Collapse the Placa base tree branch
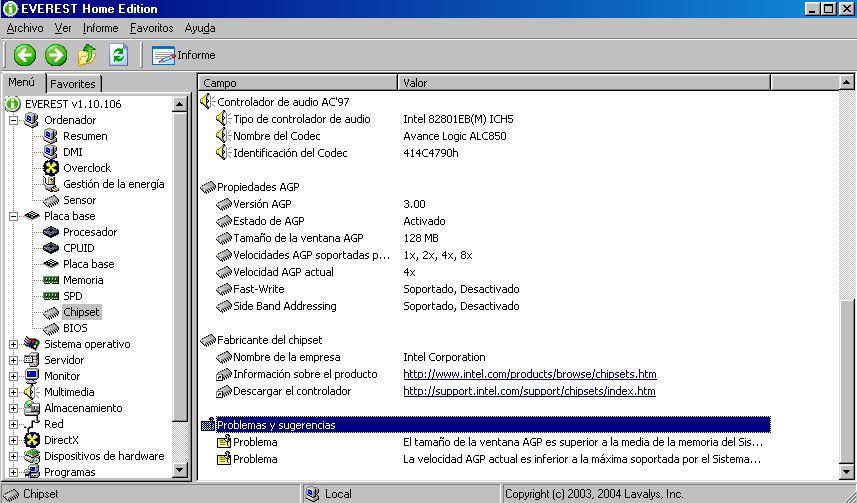 (13, 216)
